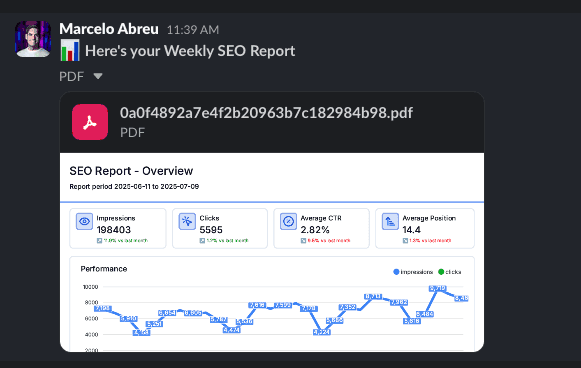Click the Average CTR gauge icon
This screenshot has width=581, height=368.
(288, 221)
